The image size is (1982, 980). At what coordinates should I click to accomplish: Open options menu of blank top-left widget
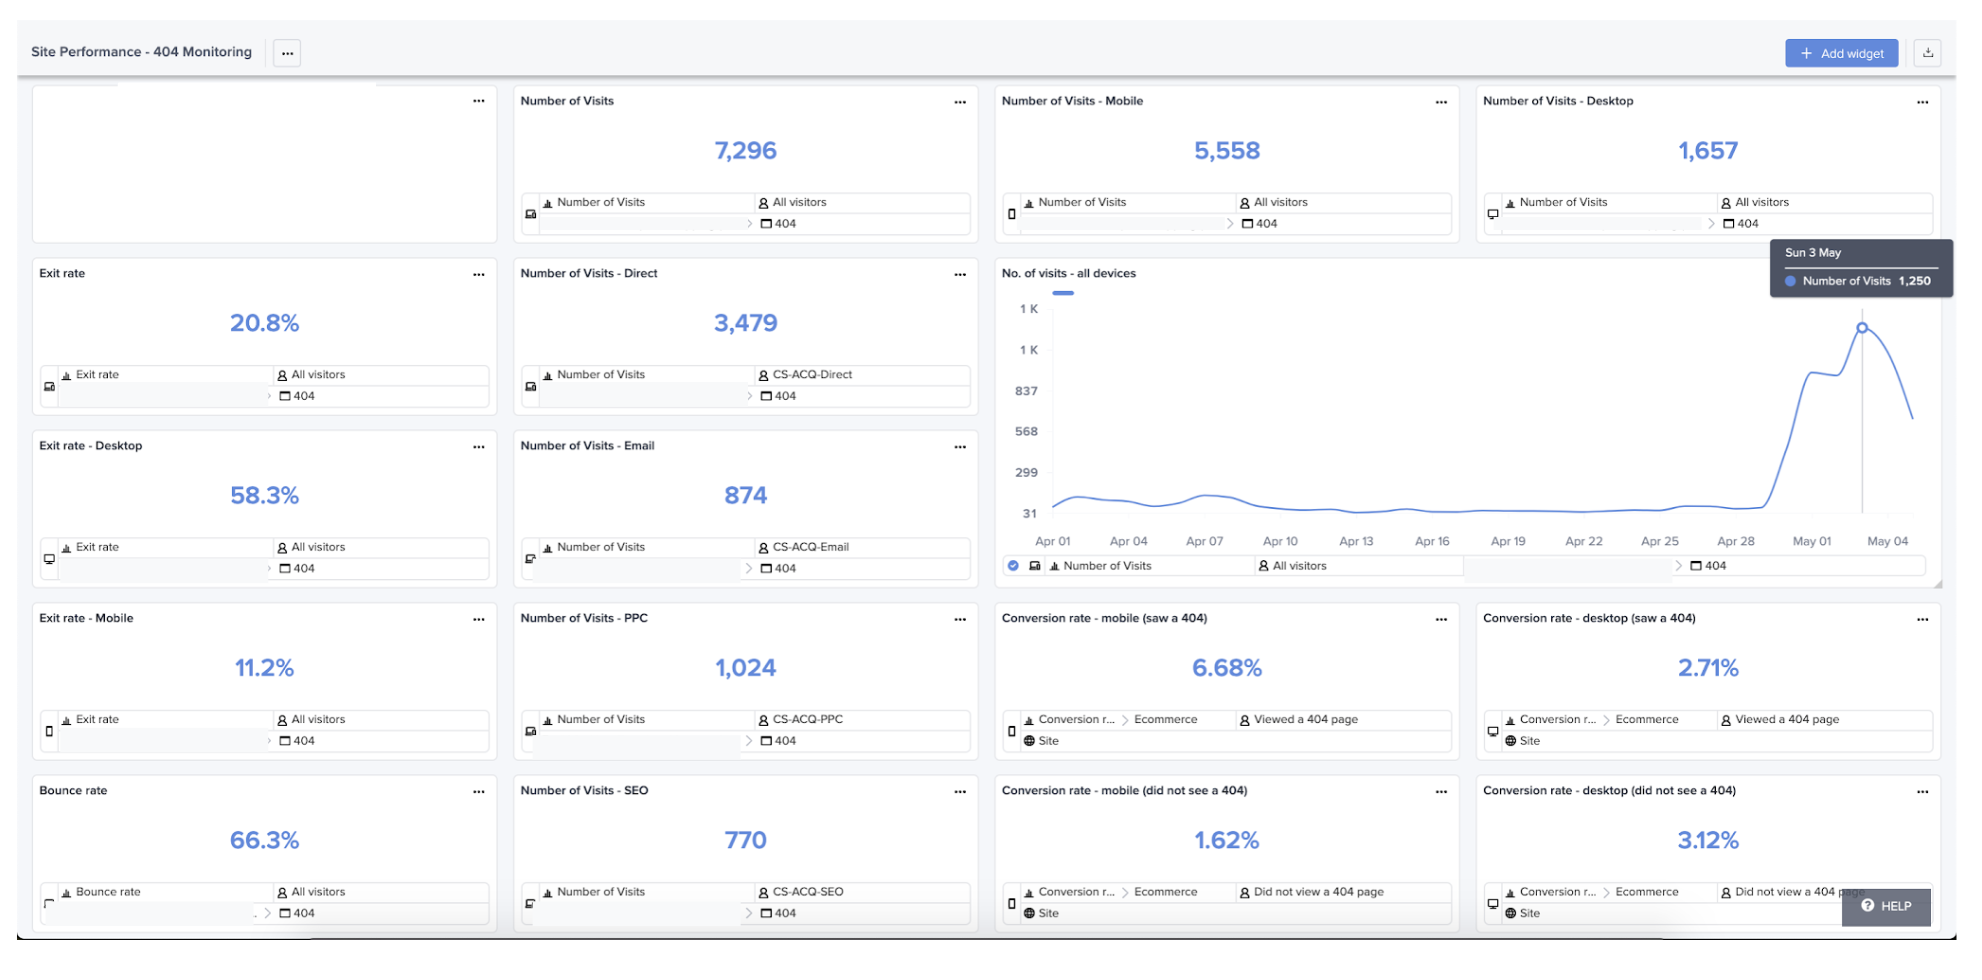[479, 101]
